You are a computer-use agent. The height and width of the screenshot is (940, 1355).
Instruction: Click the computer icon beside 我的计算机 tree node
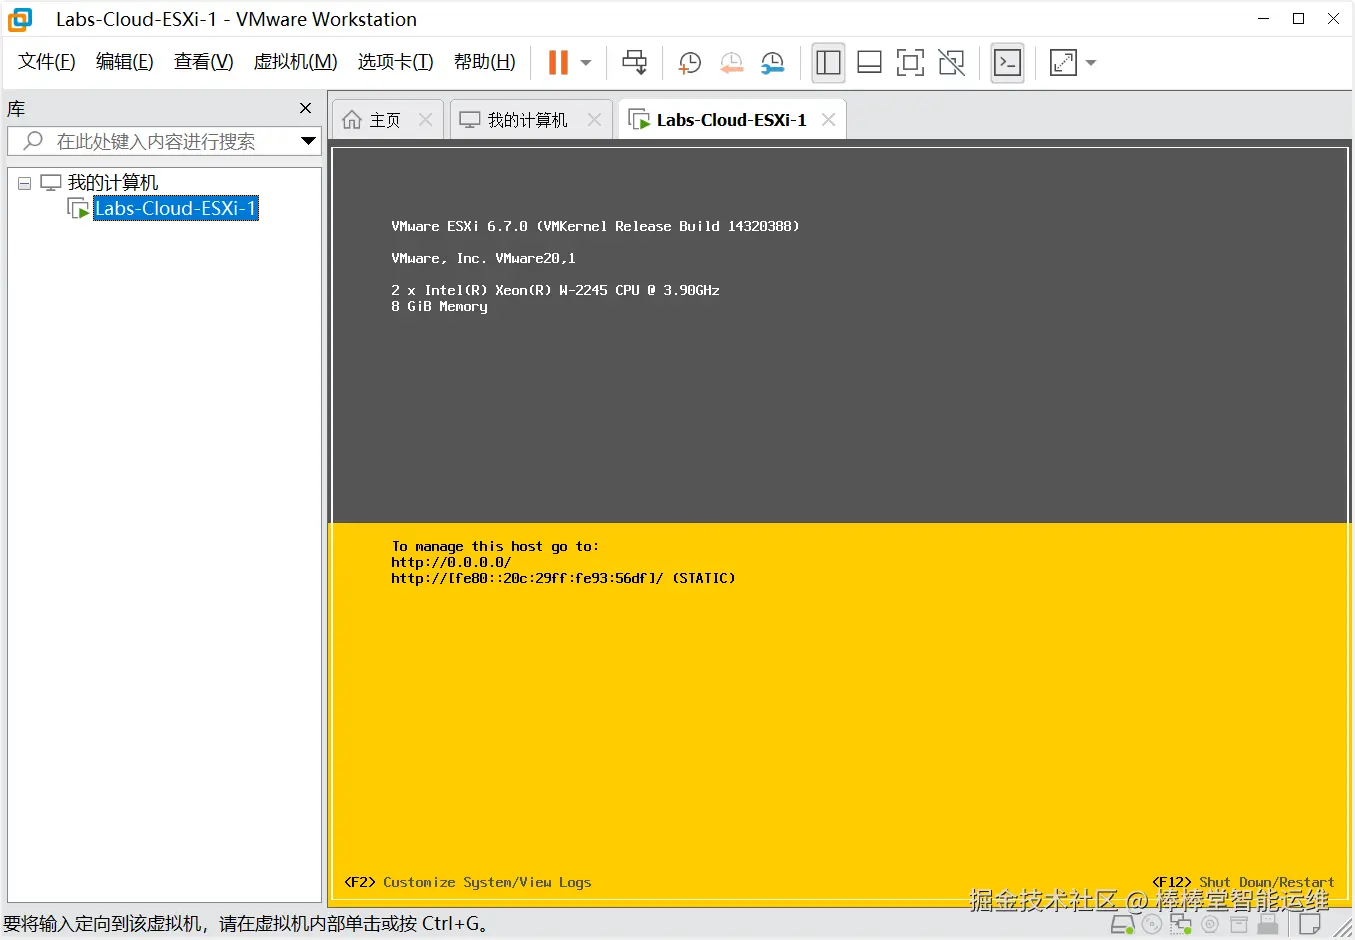tap(51, 183)
